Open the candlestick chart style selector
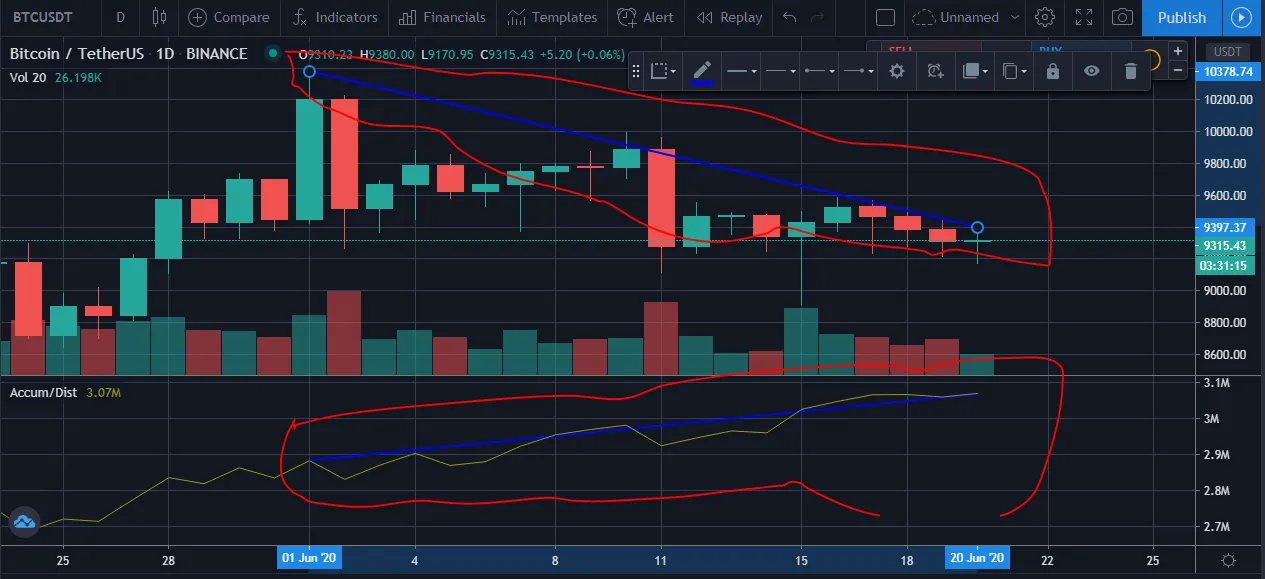 [x=159, y=17]
